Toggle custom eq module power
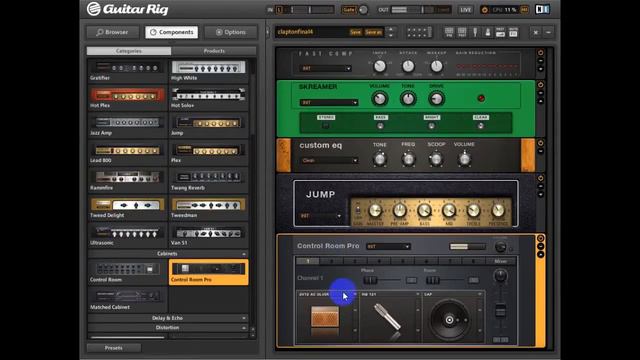640x360 pixels. point(540,143)
